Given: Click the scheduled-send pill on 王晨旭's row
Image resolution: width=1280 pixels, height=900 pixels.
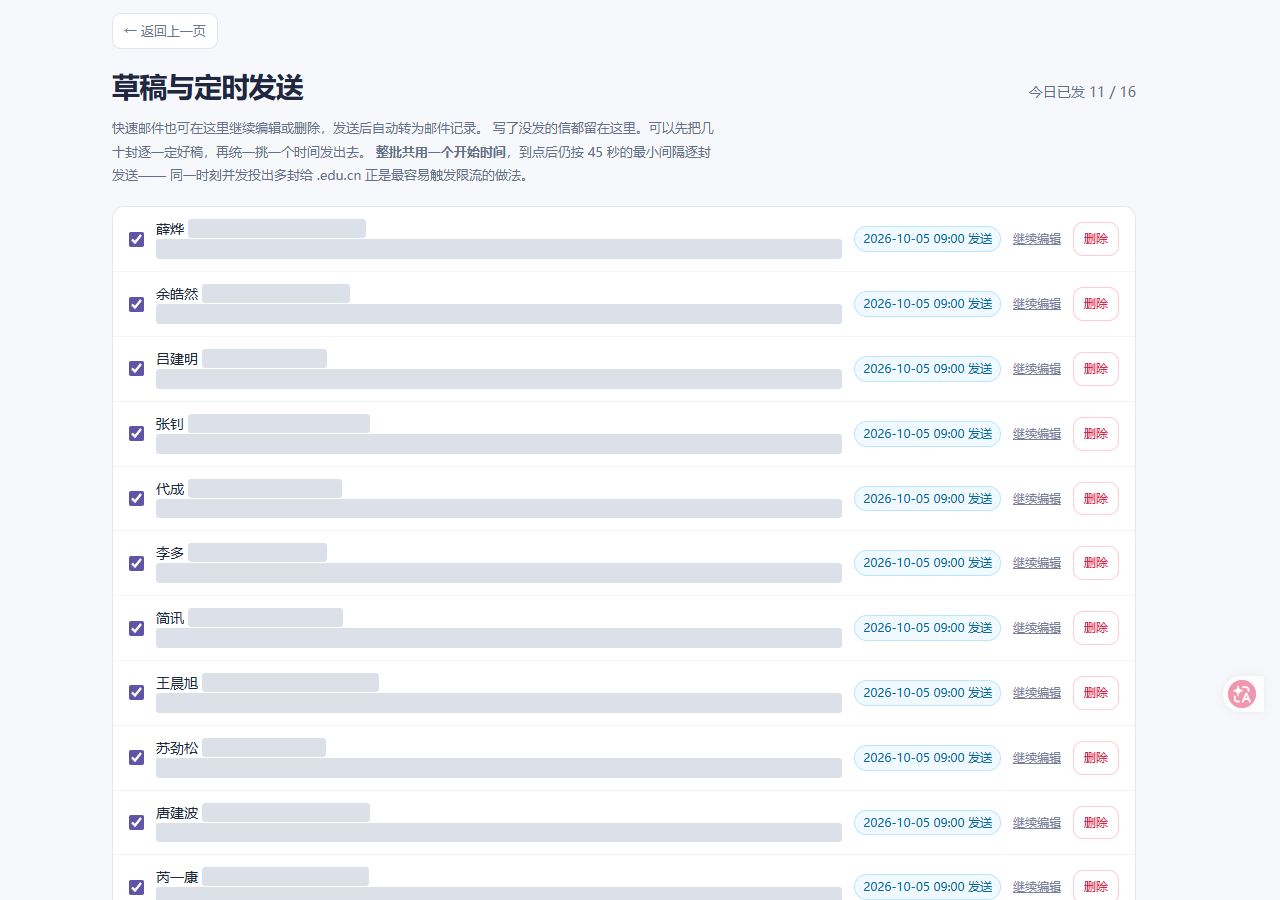Looking at the screenshot, I should 927,693.
